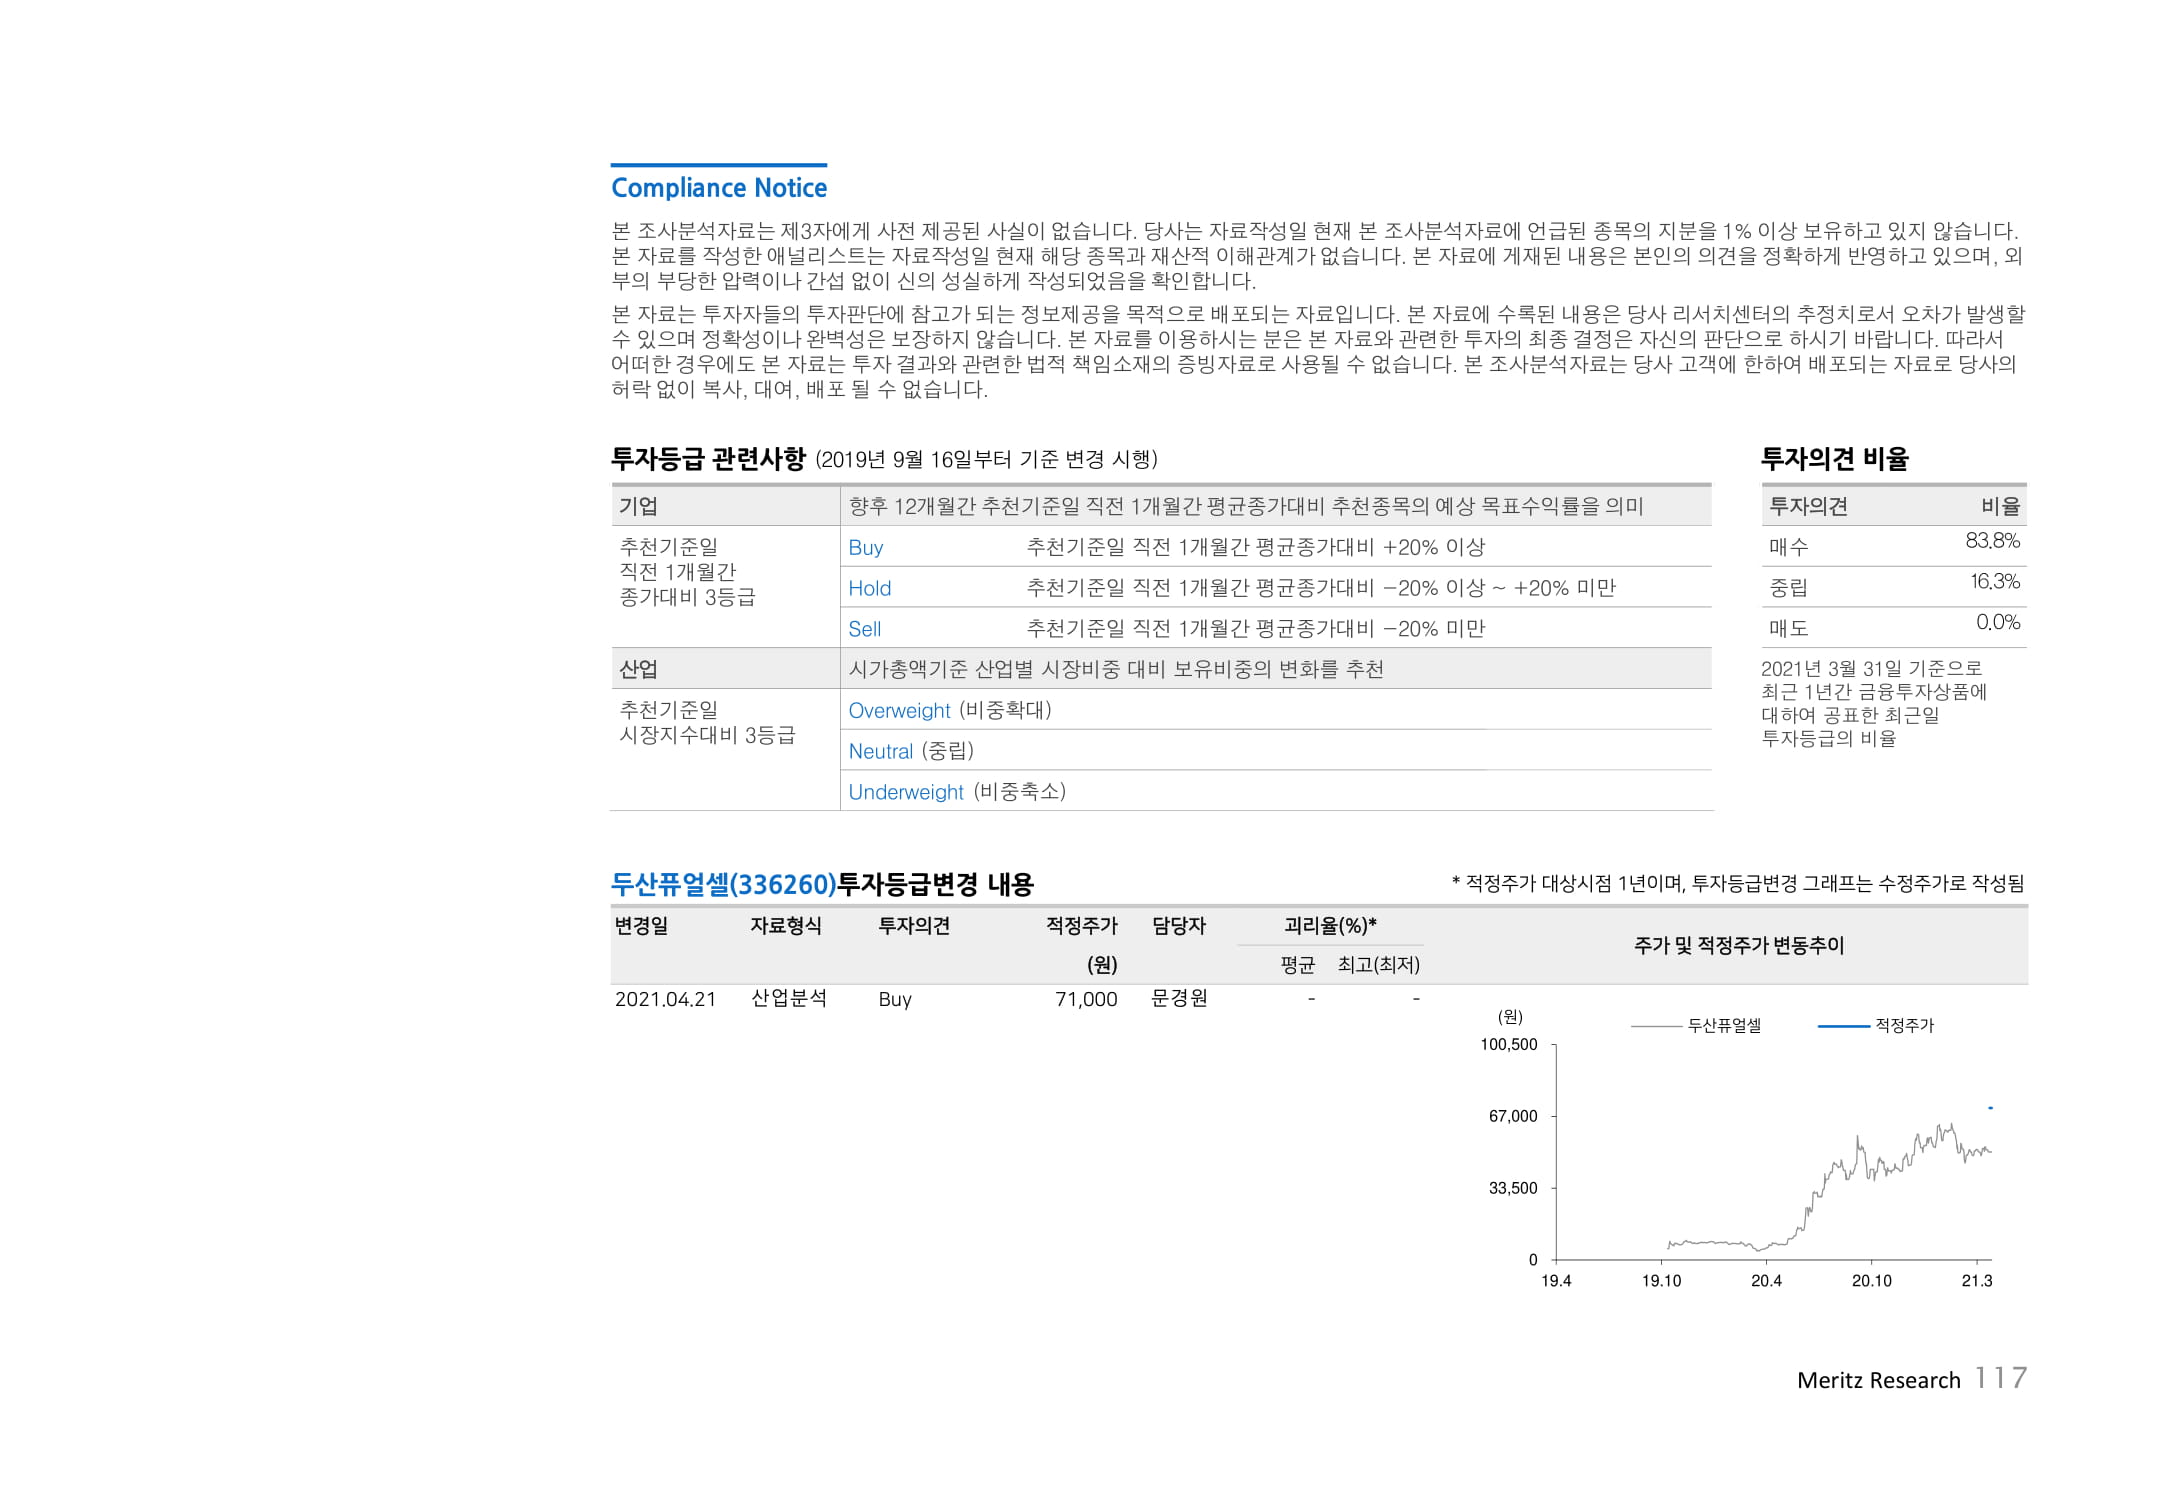Viewport: 2167px width, 1500px height.
Task: Click the Overweight rating text
Action: pyautogui.click(x=899, y=710)
